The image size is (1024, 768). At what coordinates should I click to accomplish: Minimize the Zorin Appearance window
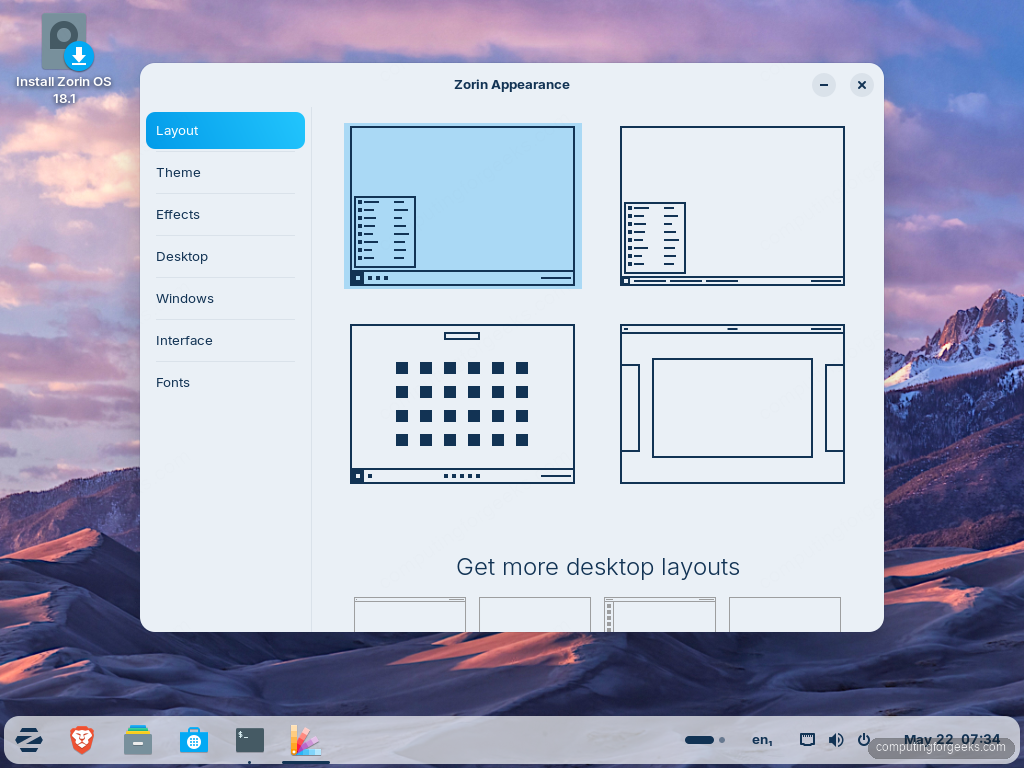tap(824, 85)
